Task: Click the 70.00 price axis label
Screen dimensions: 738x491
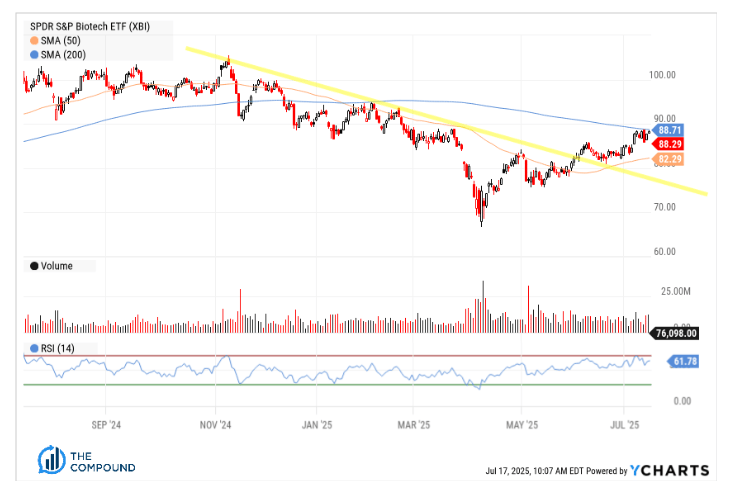Action: tap(665, 207)
